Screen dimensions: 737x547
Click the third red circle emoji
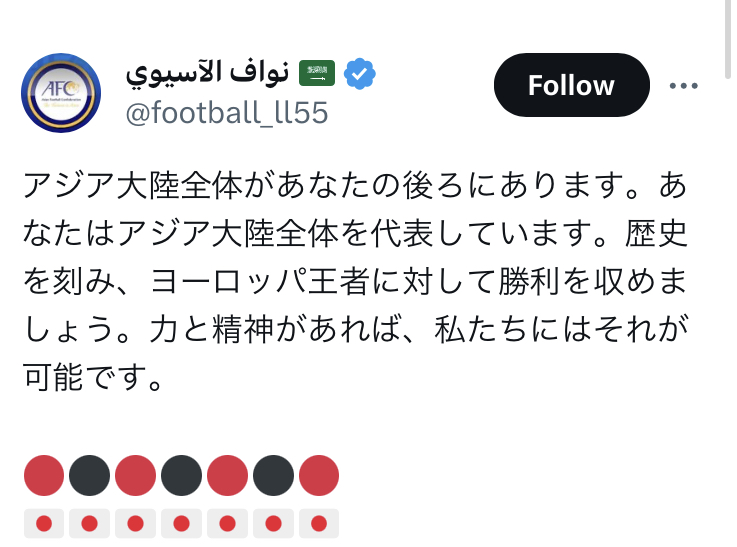227,476
